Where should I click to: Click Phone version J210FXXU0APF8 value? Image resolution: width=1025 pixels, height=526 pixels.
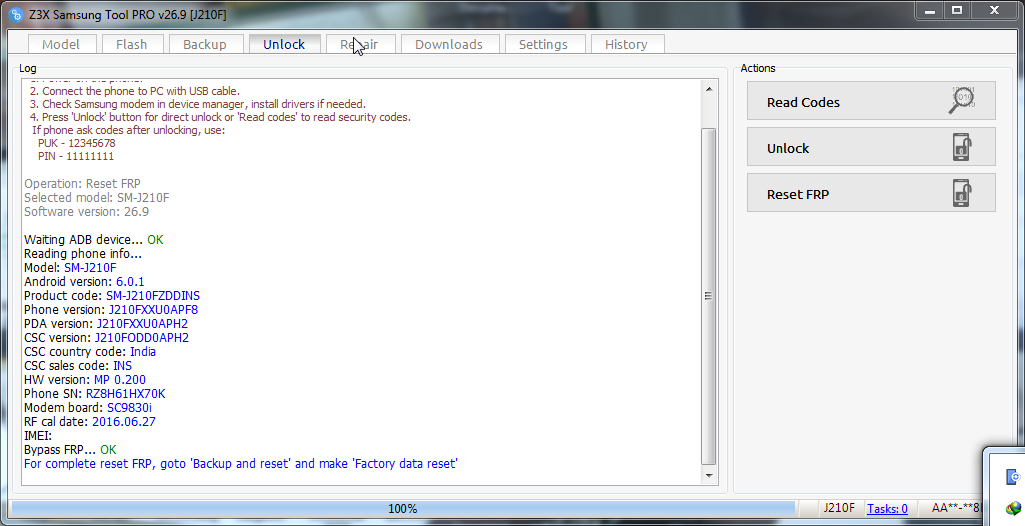click(x=153, y=310)
